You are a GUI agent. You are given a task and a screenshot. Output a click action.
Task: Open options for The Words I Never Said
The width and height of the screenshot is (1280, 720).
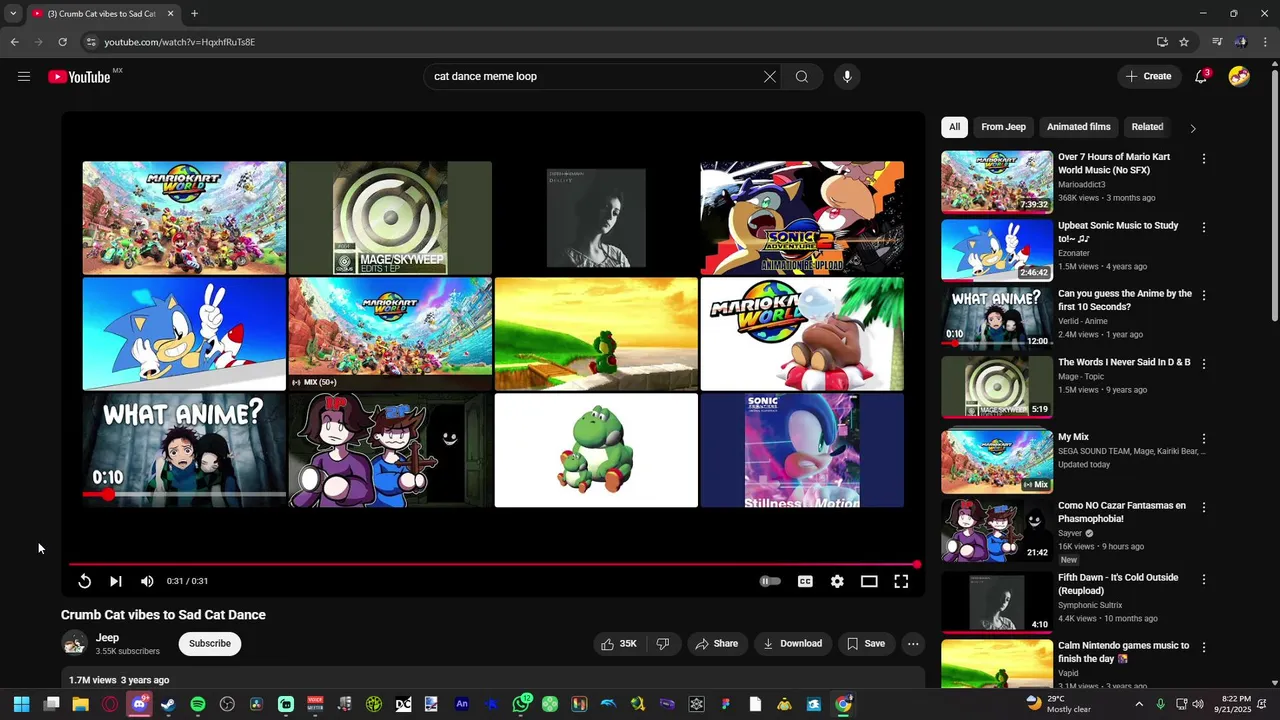pos(1203,364)
